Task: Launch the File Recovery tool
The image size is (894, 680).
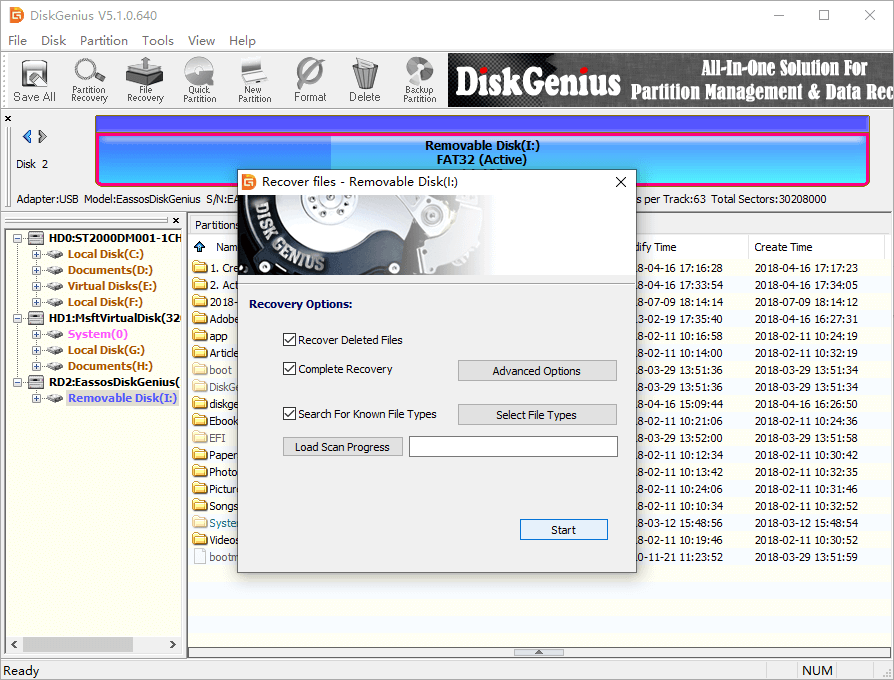Action: click(145, 80)
